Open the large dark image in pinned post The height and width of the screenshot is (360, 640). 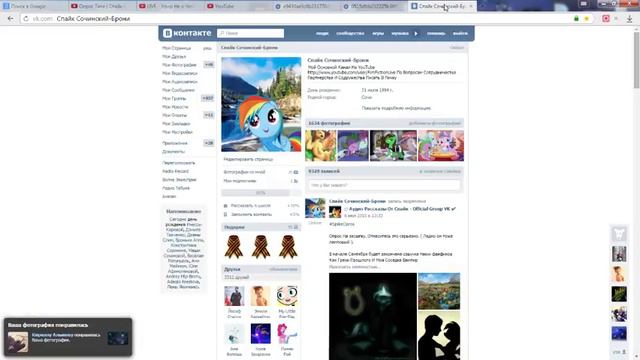tap(373, 316)
